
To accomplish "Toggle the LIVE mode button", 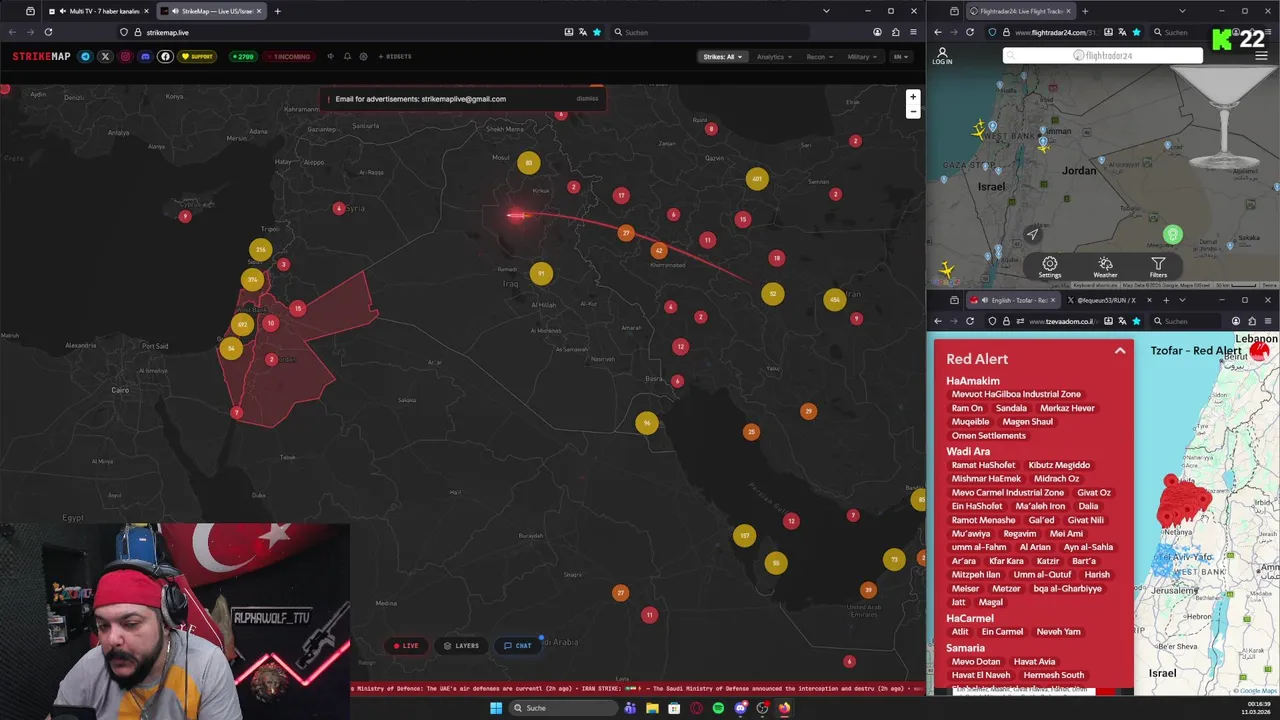I will point(406,646).
